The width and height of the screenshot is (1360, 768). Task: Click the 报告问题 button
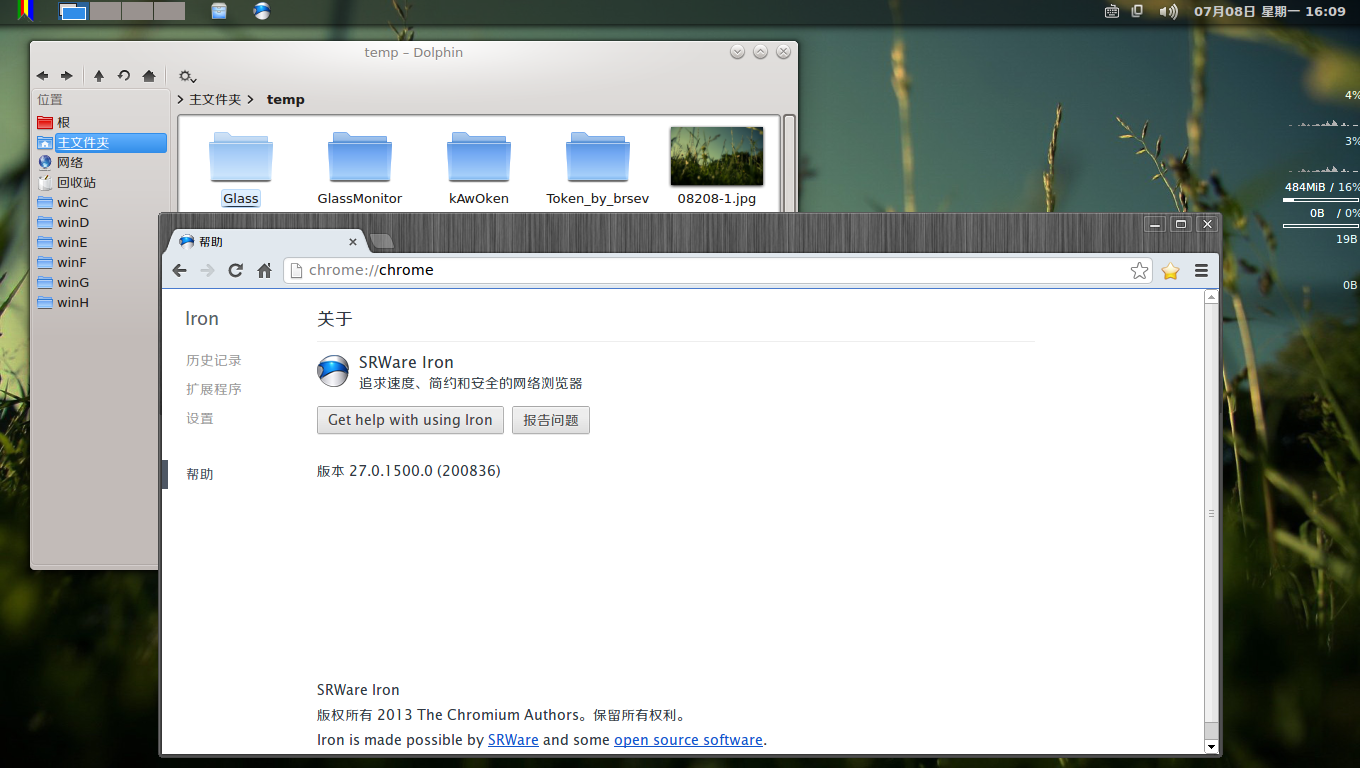[x=551, y=420]
